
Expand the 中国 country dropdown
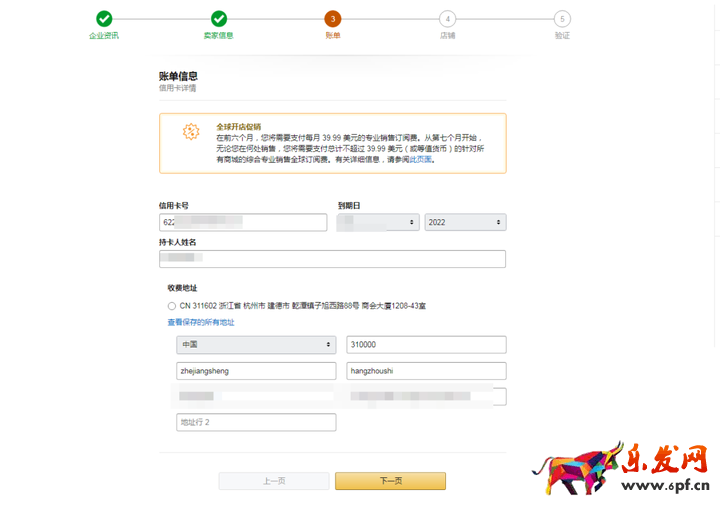tap(256, 344)
